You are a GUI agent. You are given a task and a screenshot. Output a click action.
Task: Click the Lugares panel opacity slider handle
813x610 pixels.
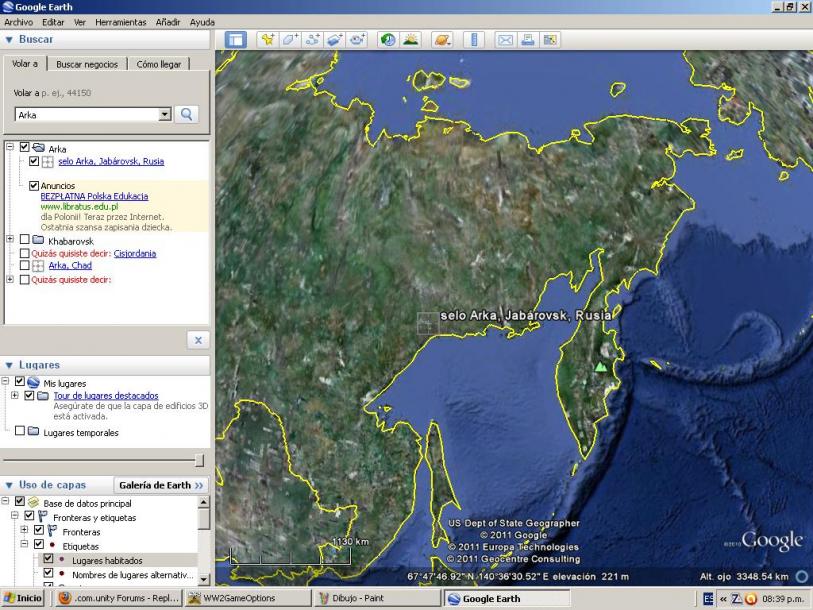198,460
